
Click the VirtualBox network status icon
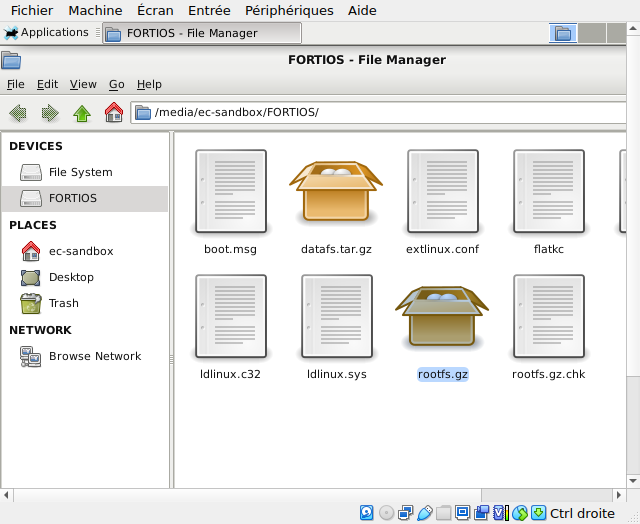(405, 513)
